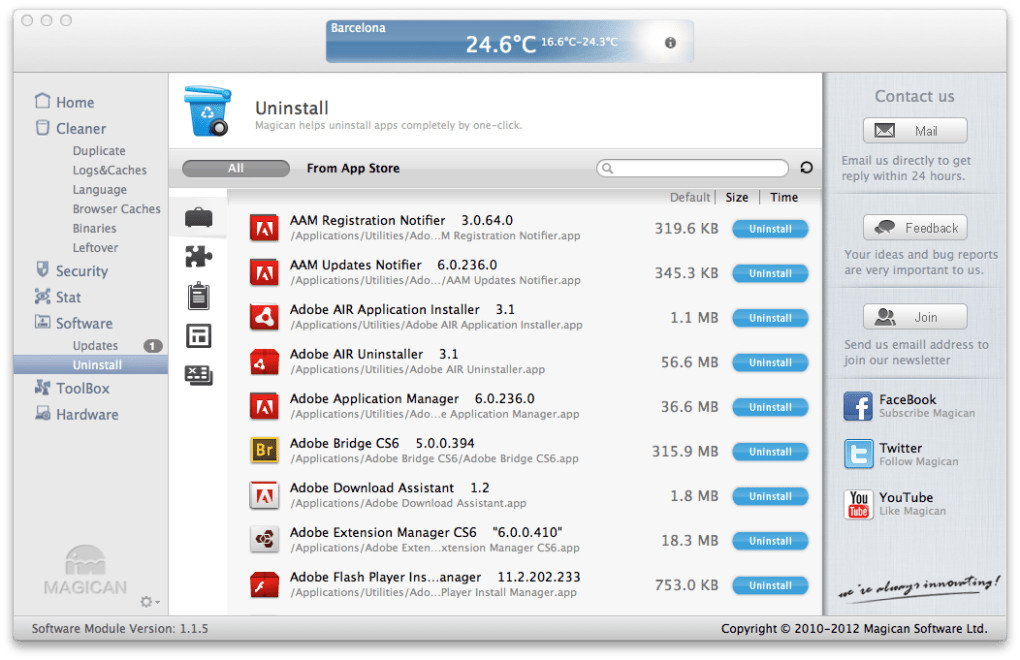1020x660 pixels.
Task: Sort list by Size
Action: click(x=737, y=197)
